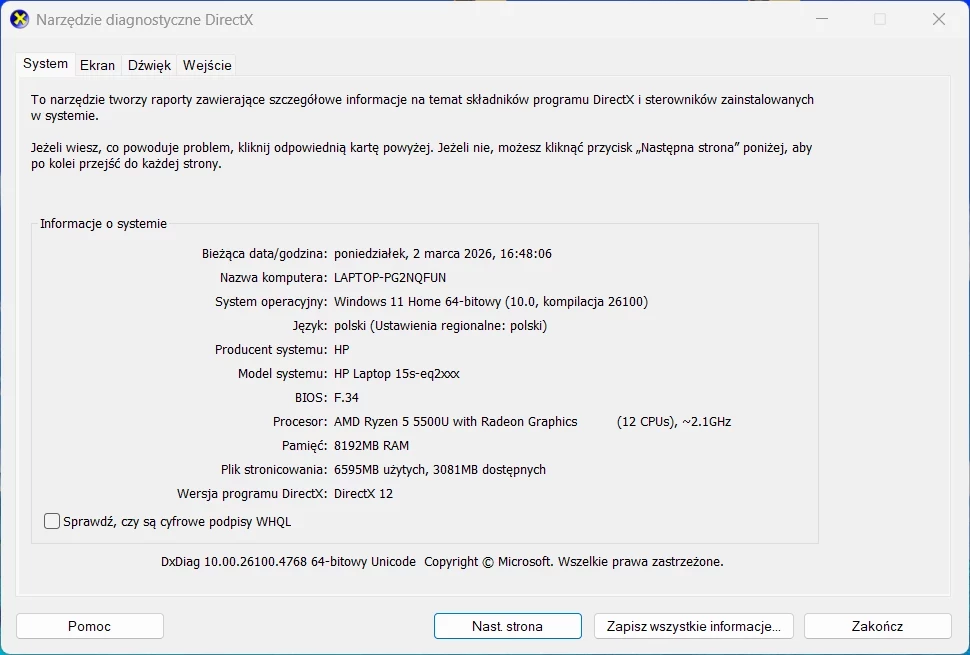
Task: Click the computer name LAPTOP-PG2NQFUN
Action: coord(390,277)
